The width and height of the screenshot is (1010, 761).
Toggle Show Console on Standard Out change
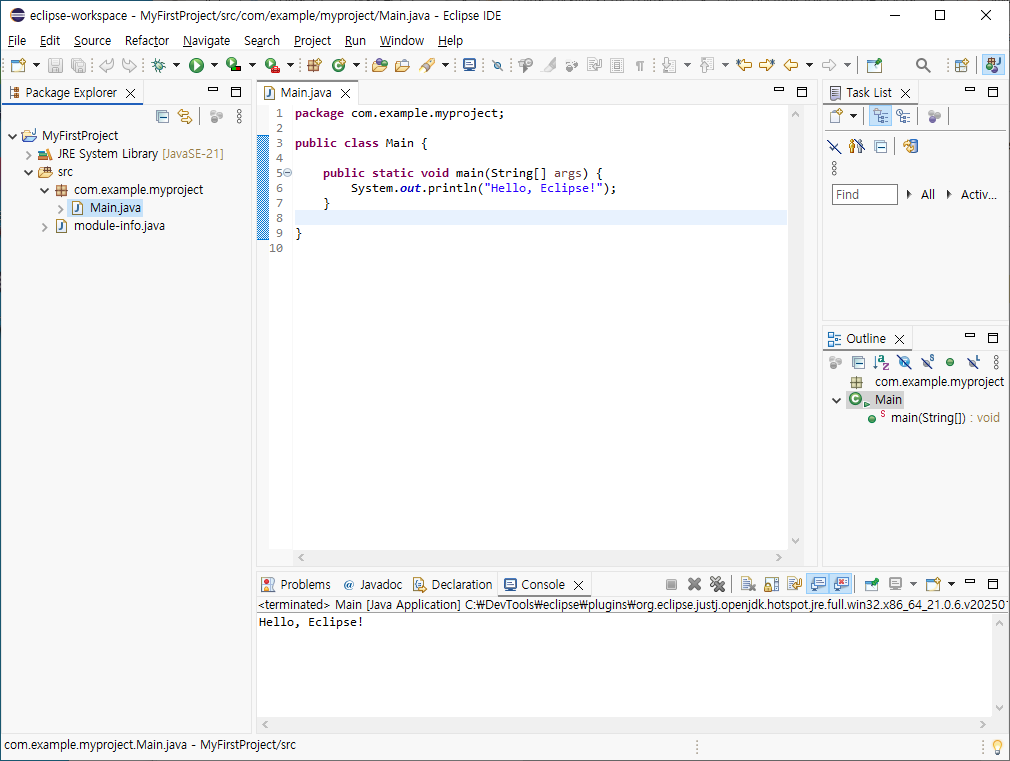[x=818, y=584]
